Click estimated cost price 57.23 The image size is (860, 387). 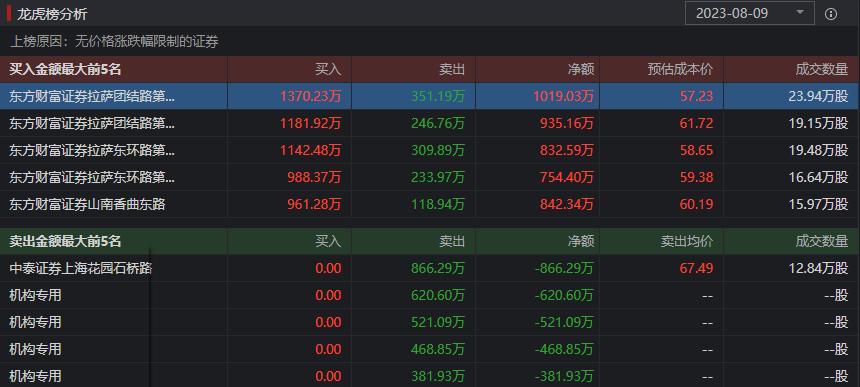(x=697, y=96)
